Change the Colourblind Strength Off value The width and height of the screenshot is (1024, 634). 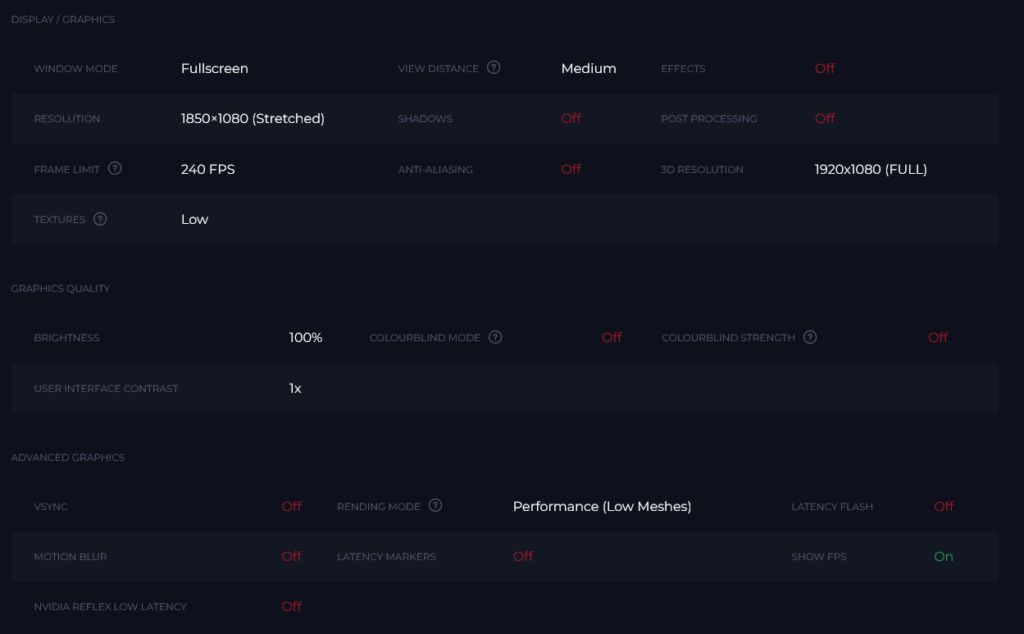pos(938,338)
